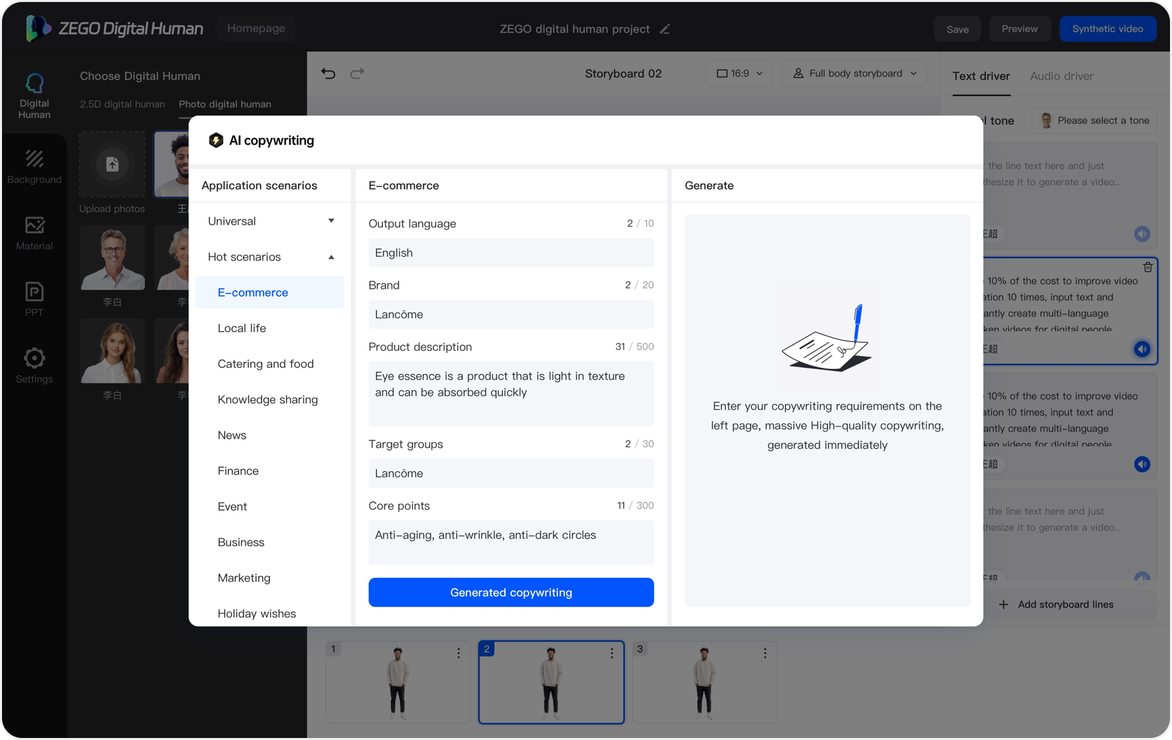Open the Material sidebar panel
This screenshot has width=1172, height=740.
[x=34, y=233]
